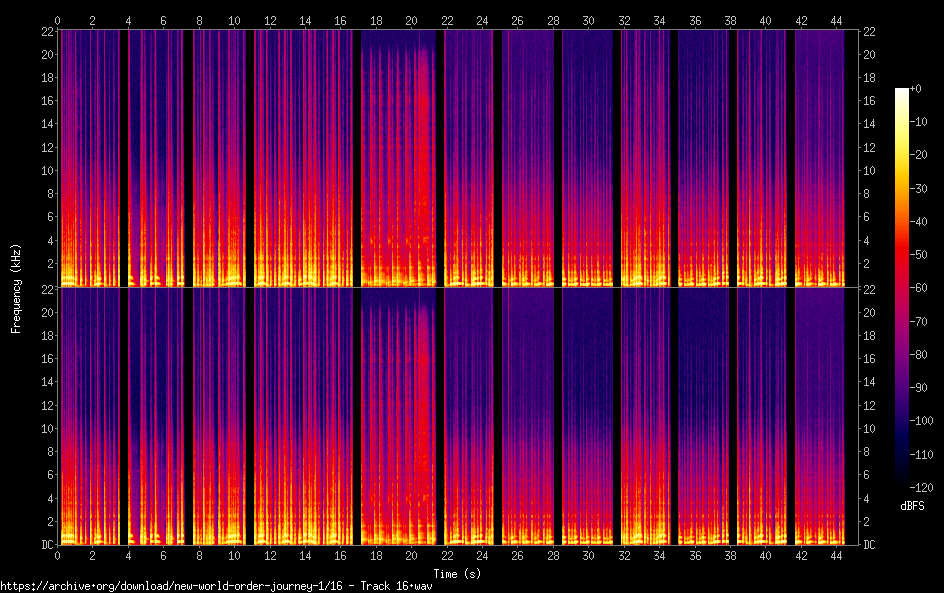Viewport: 944px width, 593px height.
Task: Click the "Frequency (kHz)" axis label
Action: pos(16,287)
